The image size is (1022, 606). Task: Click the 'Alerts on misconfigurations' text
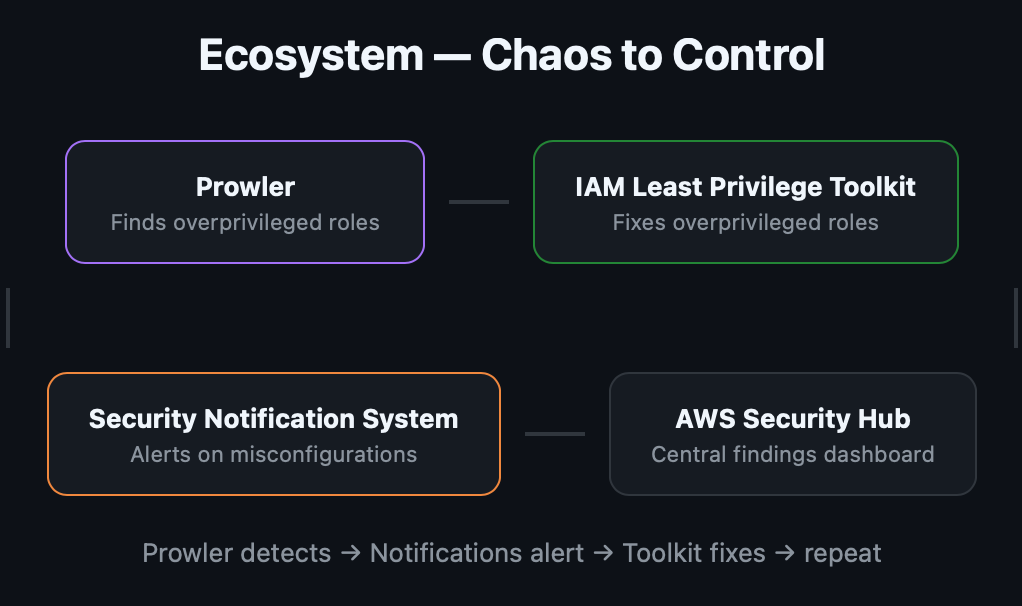click(x=273, y=454)
